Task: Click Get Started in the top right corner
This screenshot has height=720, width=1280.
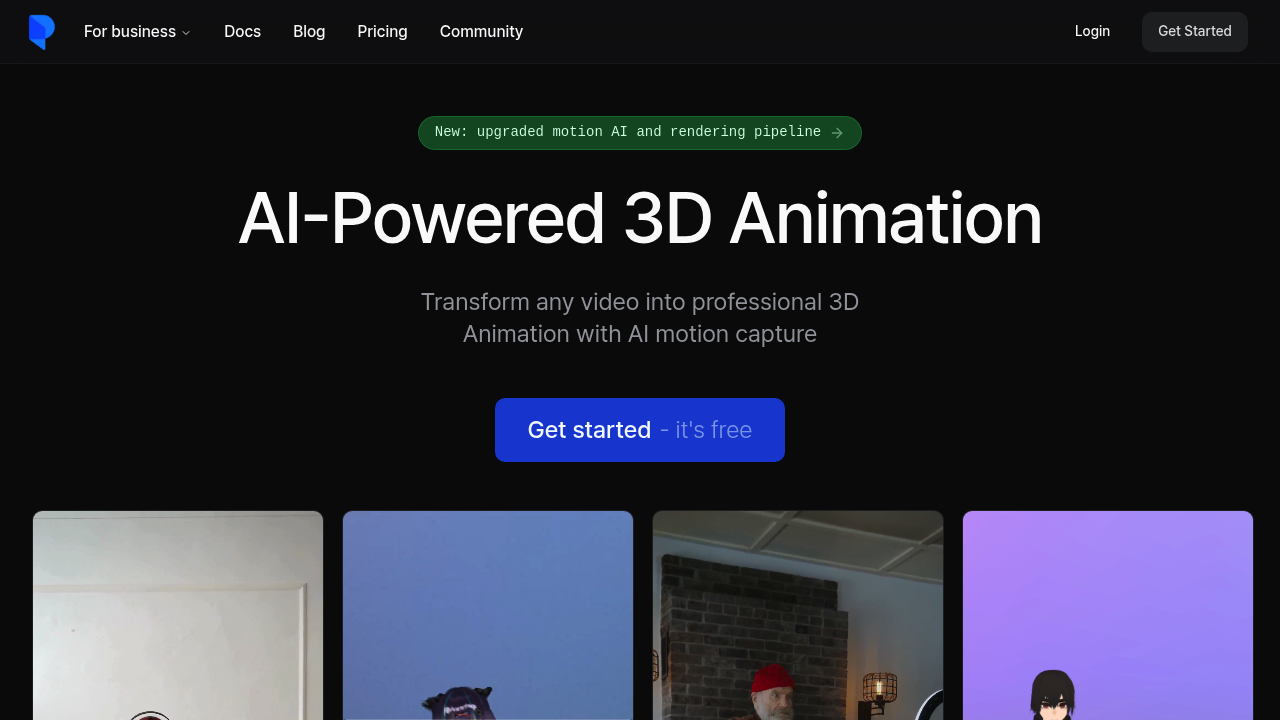Action: (x=1194, y=31)
